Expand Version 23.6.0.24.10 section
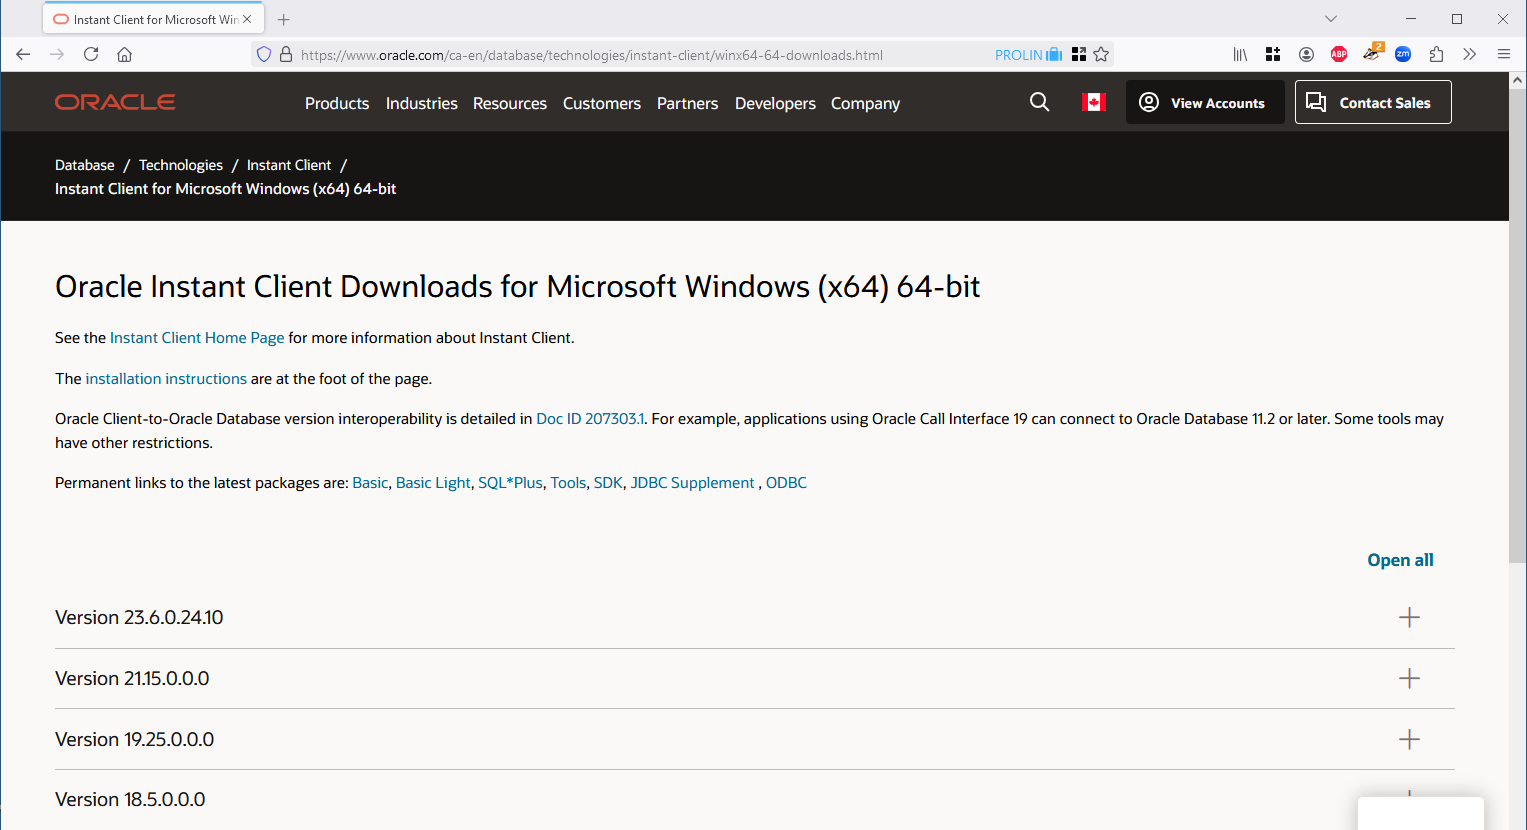The height and width of the screenshot is (830, 1527). coord(1409,618)
